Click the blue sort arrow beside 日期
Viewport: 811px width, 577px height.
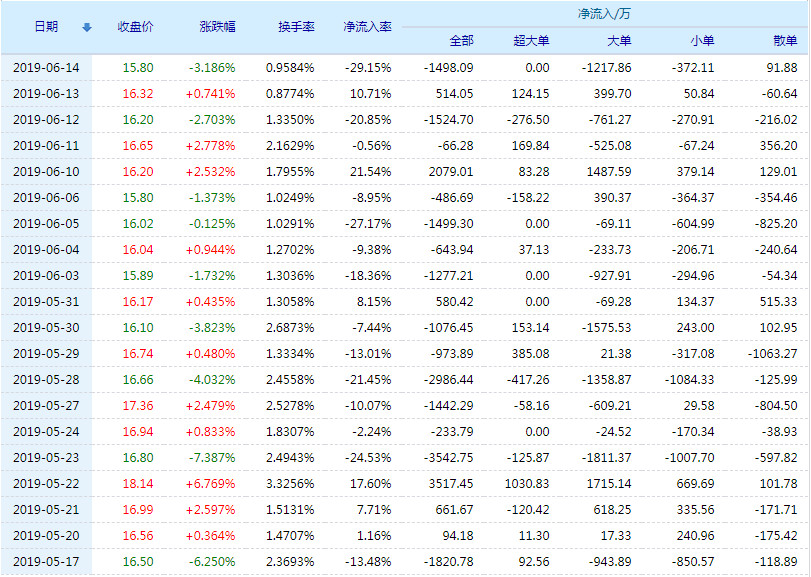tap(86, 27)
